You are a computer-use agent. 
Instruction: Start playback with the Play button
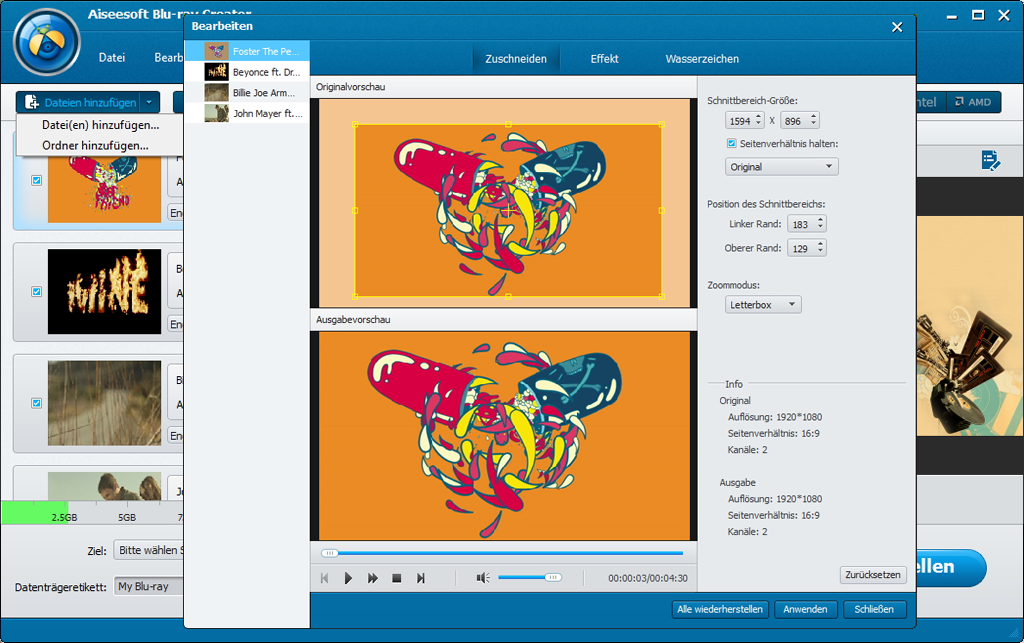tap(348, 577)
